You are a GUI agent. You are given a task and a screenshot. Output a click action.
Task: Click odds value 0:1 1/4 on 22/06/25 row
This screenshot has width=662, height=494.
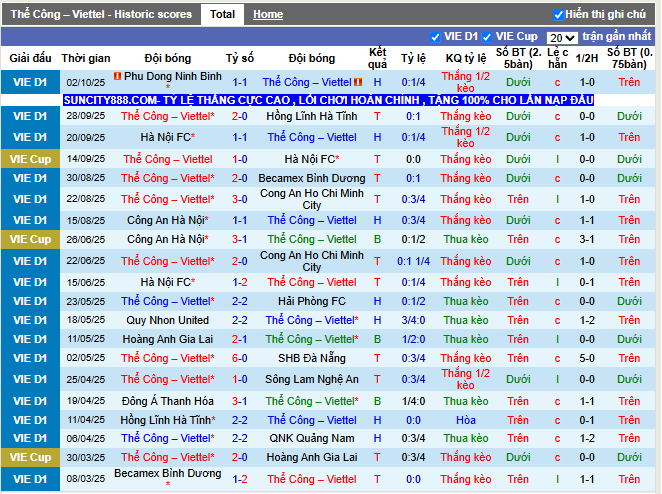coord(413,261)
